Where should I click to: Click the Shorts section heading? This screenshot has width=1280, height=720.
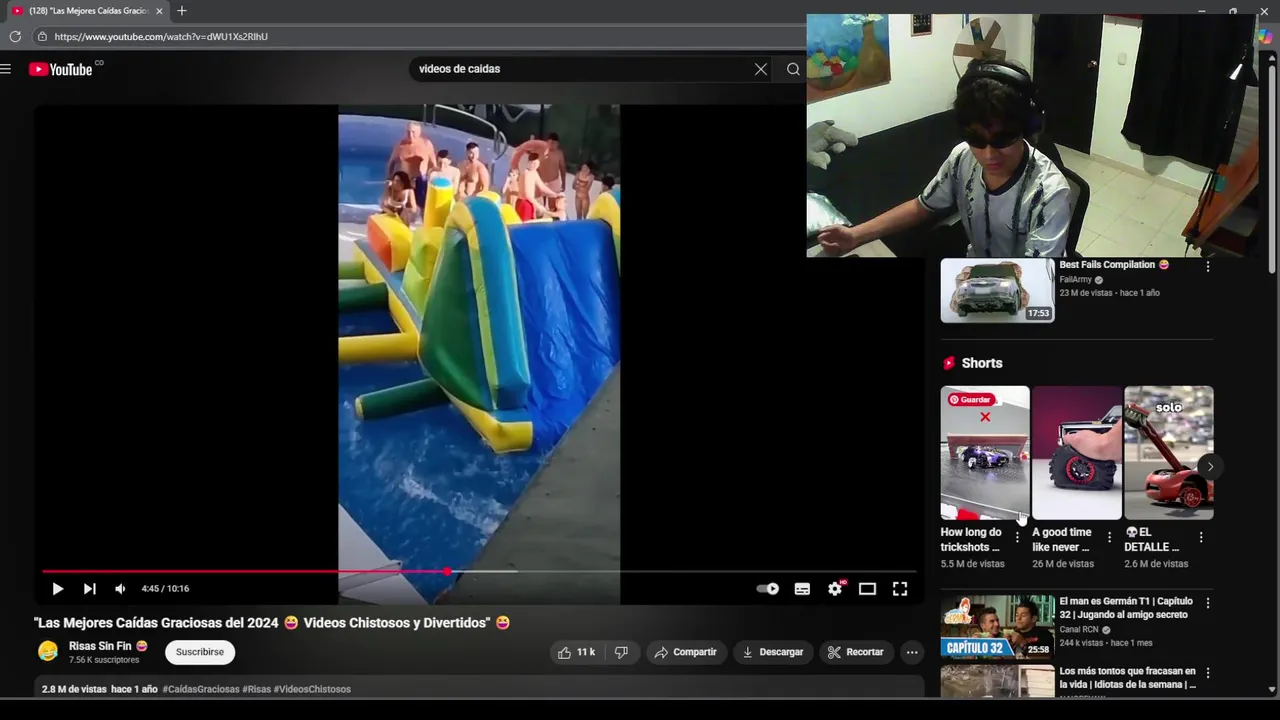[x=981, y=363]
